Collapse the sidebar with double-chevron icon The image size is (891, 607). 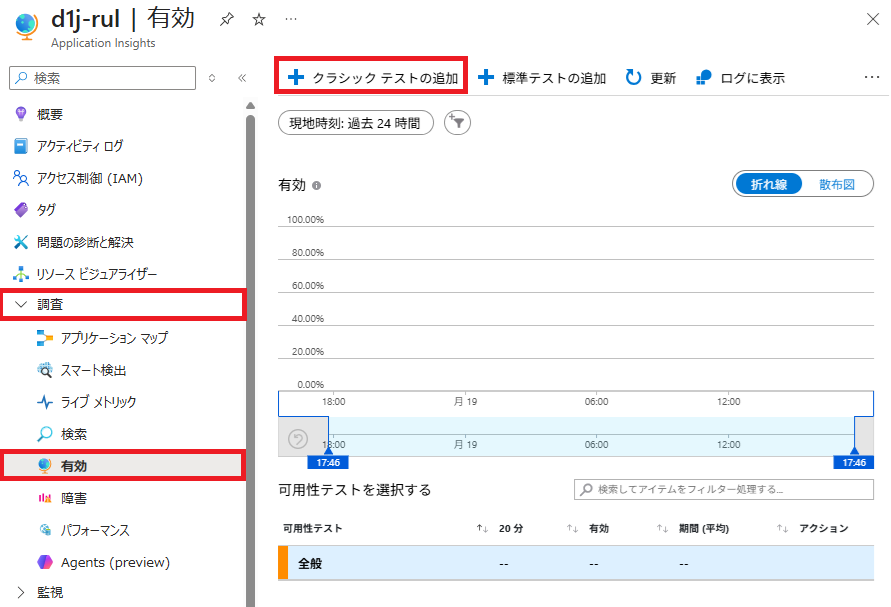click(x=242, y=77)
